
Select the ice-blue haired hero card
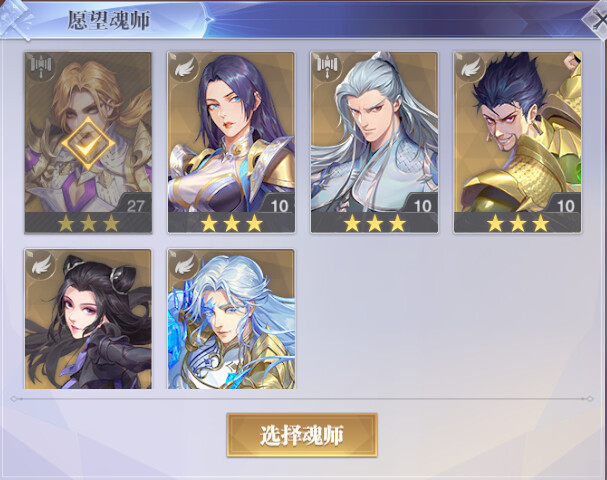(x=231, y=319)
